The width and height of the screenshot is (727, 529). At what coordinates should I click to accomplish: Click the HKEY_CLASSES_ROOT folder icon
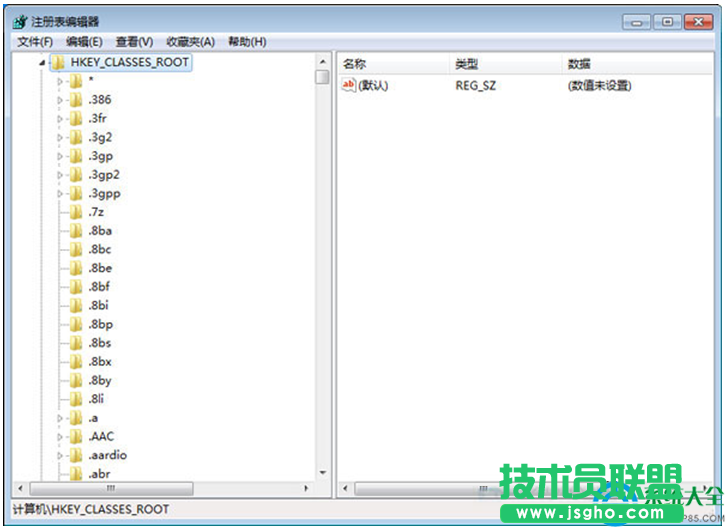tap(58, 62)
